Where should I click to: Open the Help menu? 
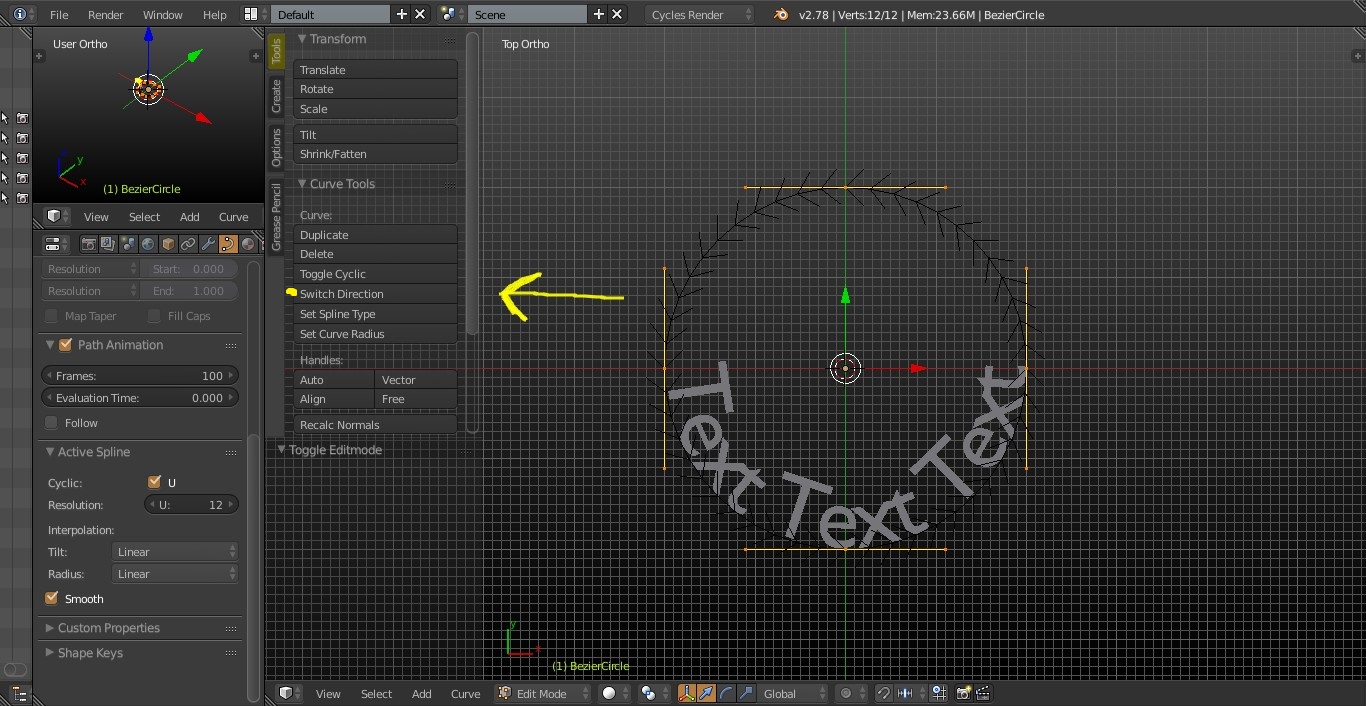[x=215, y=15]
